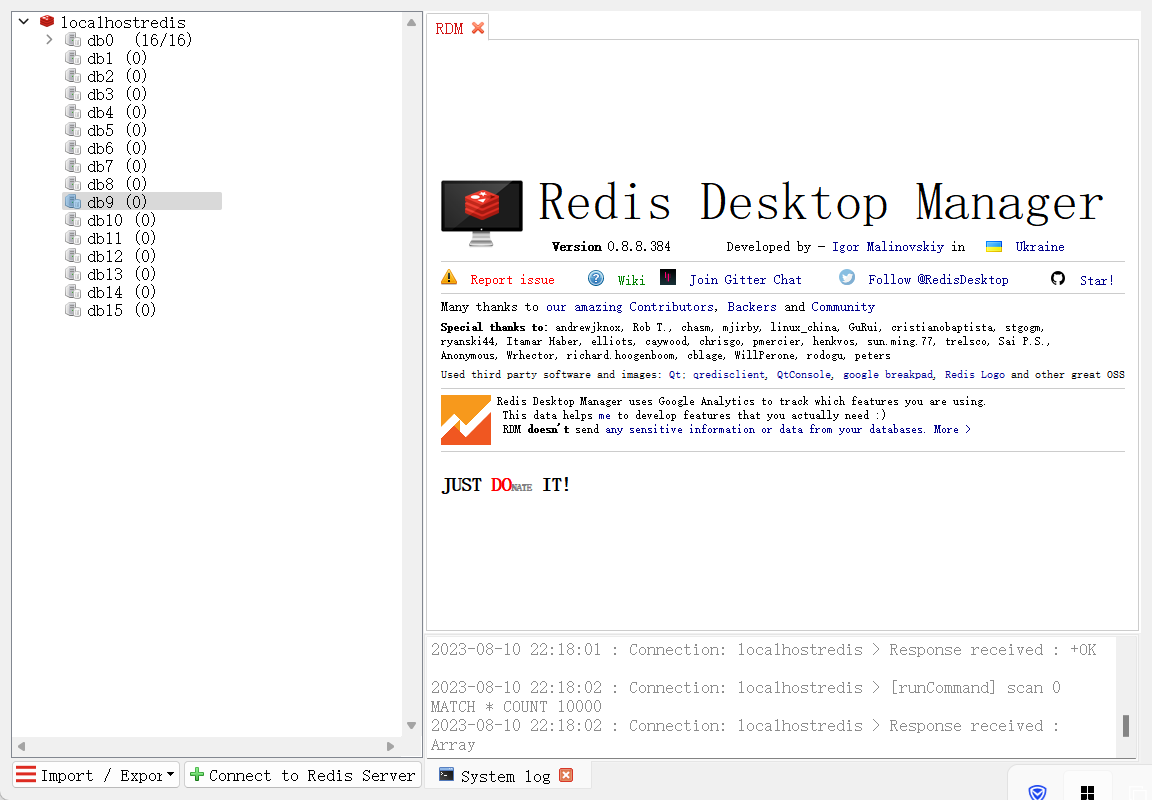This screenshot has width=1152, height=800.
Task: Click the red Redis icon beside localhostredis
Action: 47,21
